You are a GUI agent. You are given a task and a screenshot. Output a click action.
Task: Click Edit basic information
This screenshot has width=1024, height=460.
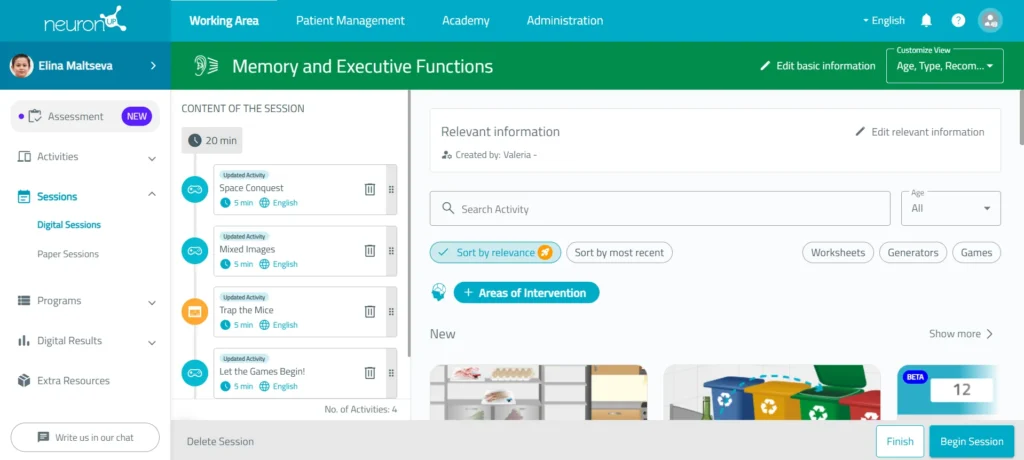tap(818, 65)
